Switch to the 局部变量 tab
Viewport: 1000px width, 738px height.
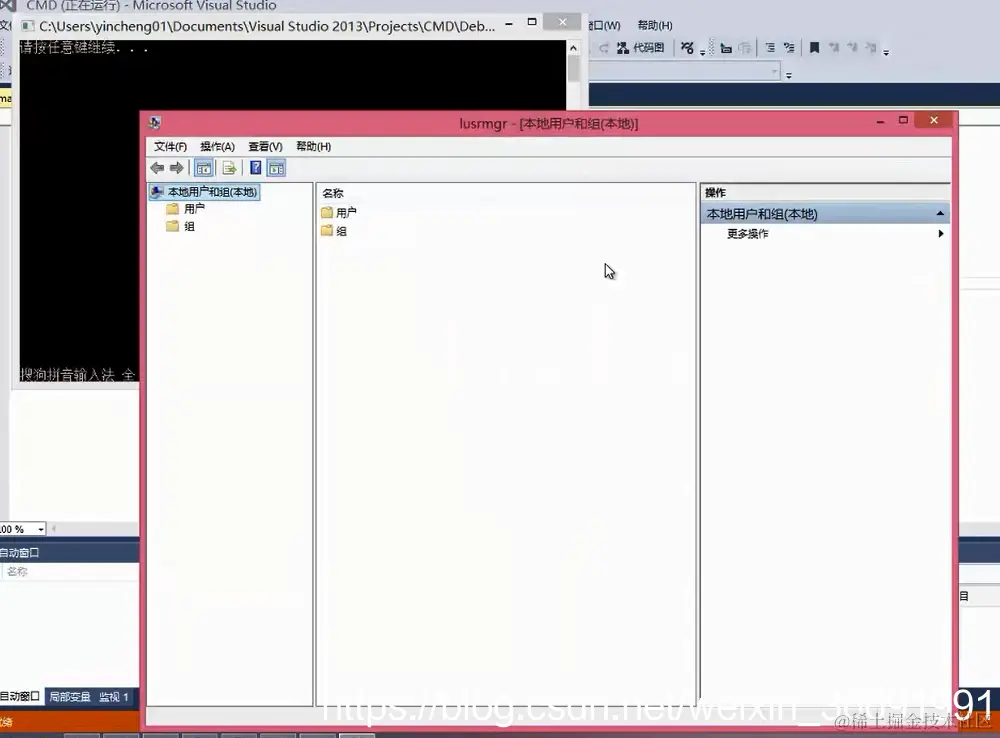pos(70,697)
